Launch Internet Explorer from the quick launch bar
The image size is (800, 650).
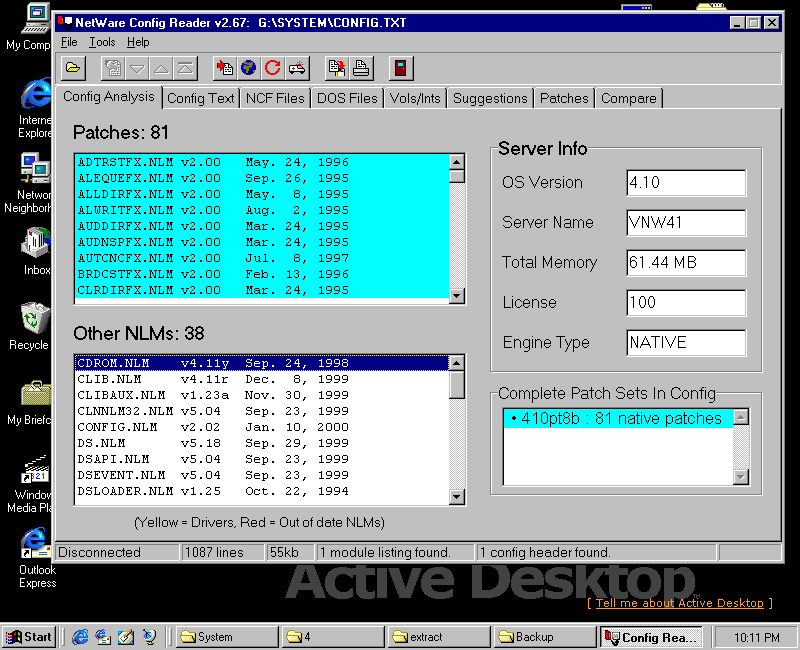coord(80,637)
